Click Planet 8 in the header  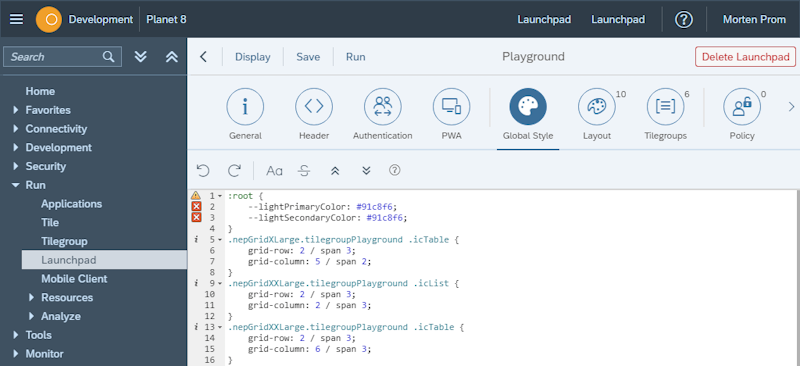(166, 19)
